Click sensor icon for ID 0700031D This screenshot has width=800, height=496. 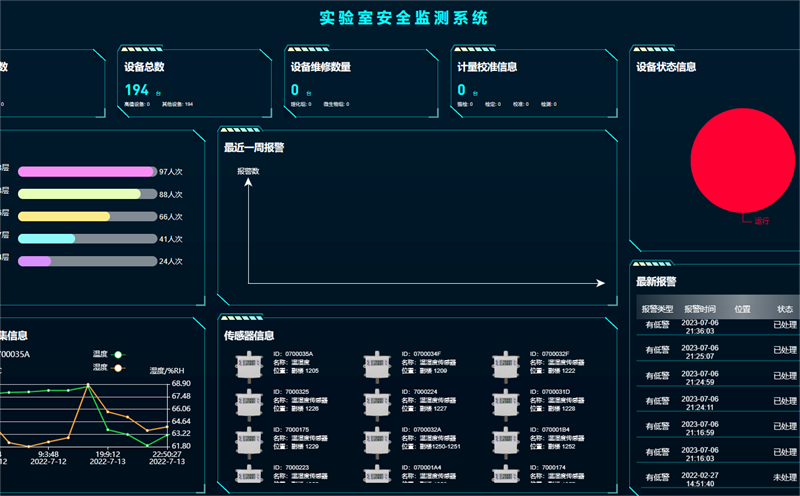coord(504,403)
